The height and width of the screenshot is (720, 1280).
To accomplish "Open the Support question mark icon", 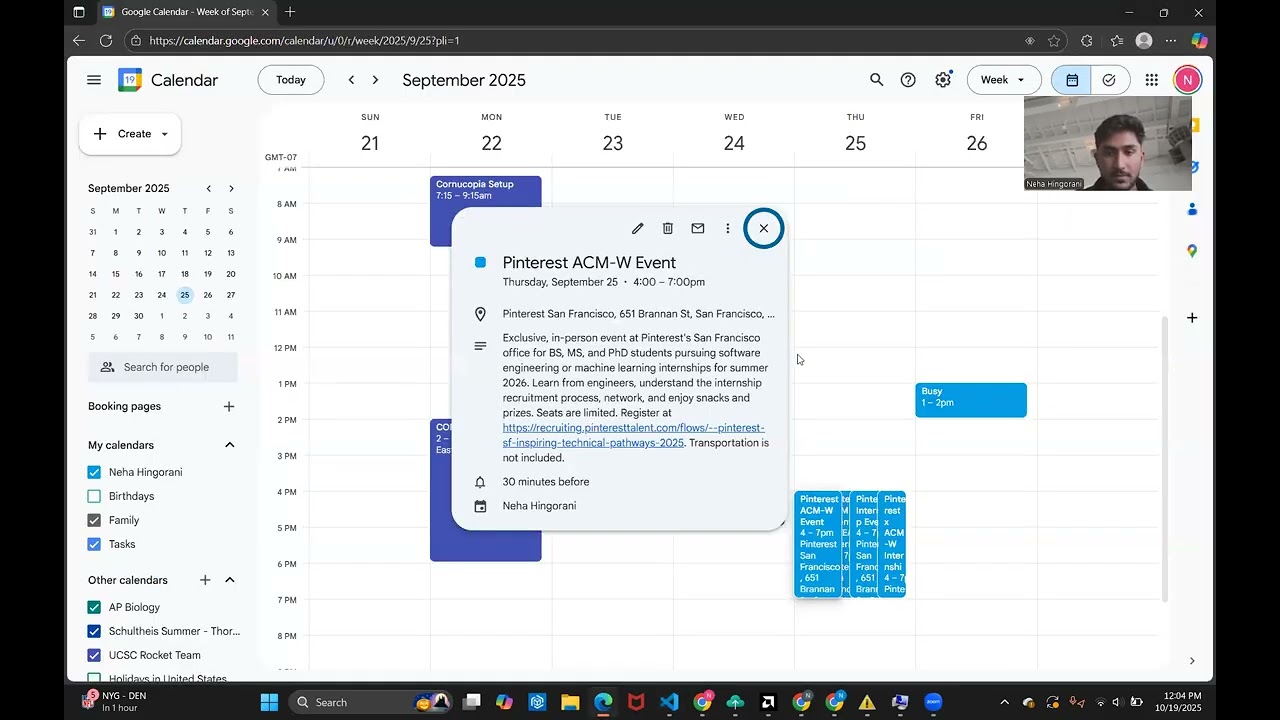I will [908, 80].
